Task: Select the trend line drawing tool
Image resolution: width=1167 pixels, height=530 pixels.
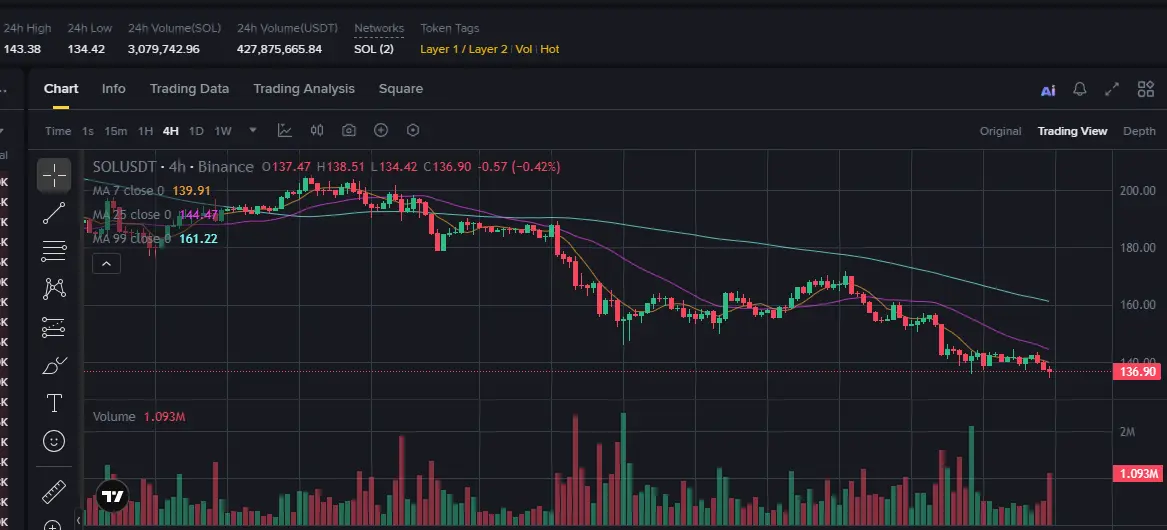Action: pyautogui.click(x=54, y=212)
